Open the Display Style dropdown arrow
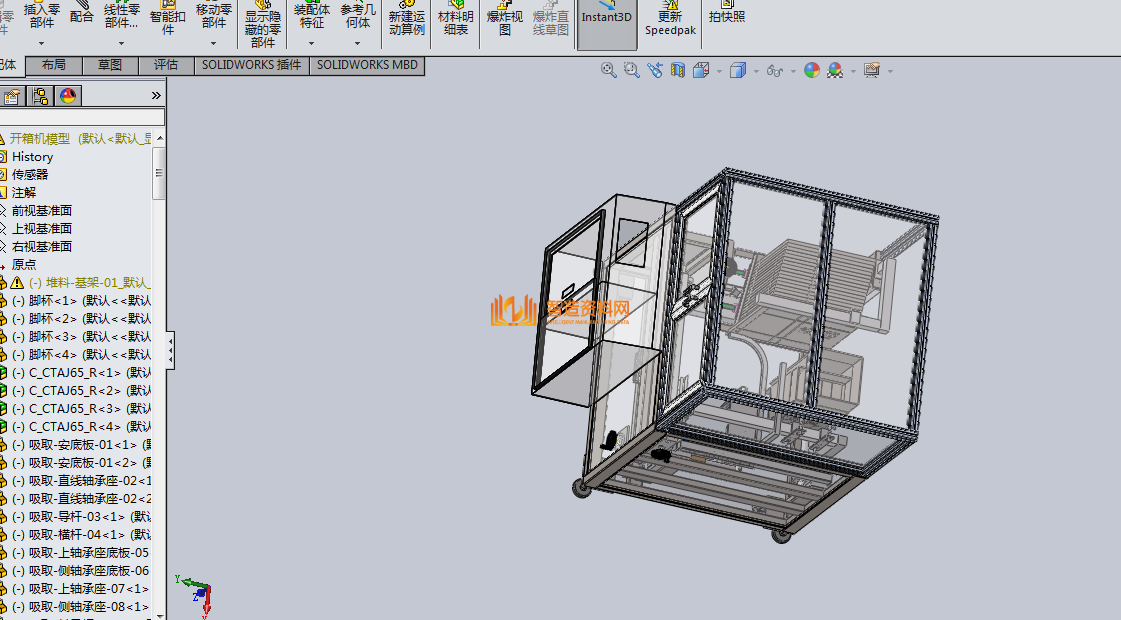Screen dimensions: 1121x620 tap(756, 71)
